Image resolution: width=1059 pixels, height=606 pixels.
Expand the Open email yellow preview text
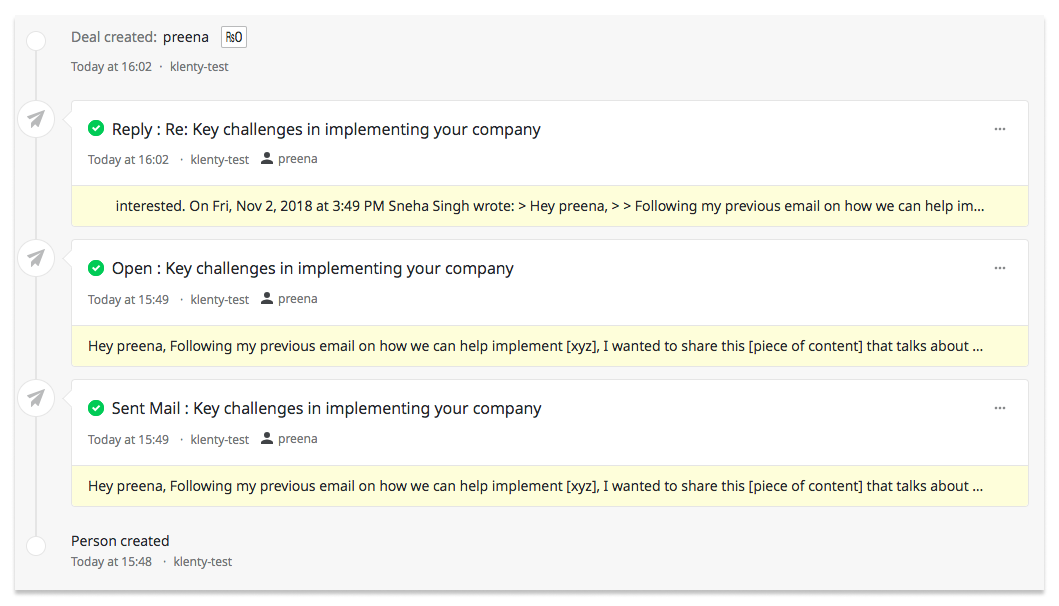(x=535, y=346)
